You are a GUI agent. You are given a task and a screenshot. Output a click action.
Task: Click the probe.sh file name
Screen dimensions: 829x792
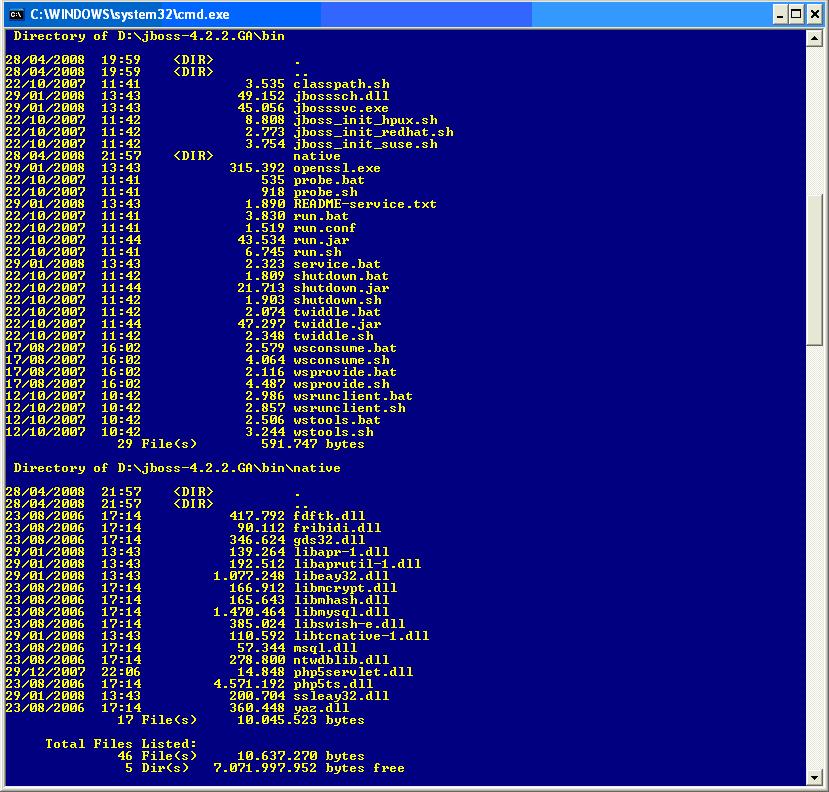[326, 192]
